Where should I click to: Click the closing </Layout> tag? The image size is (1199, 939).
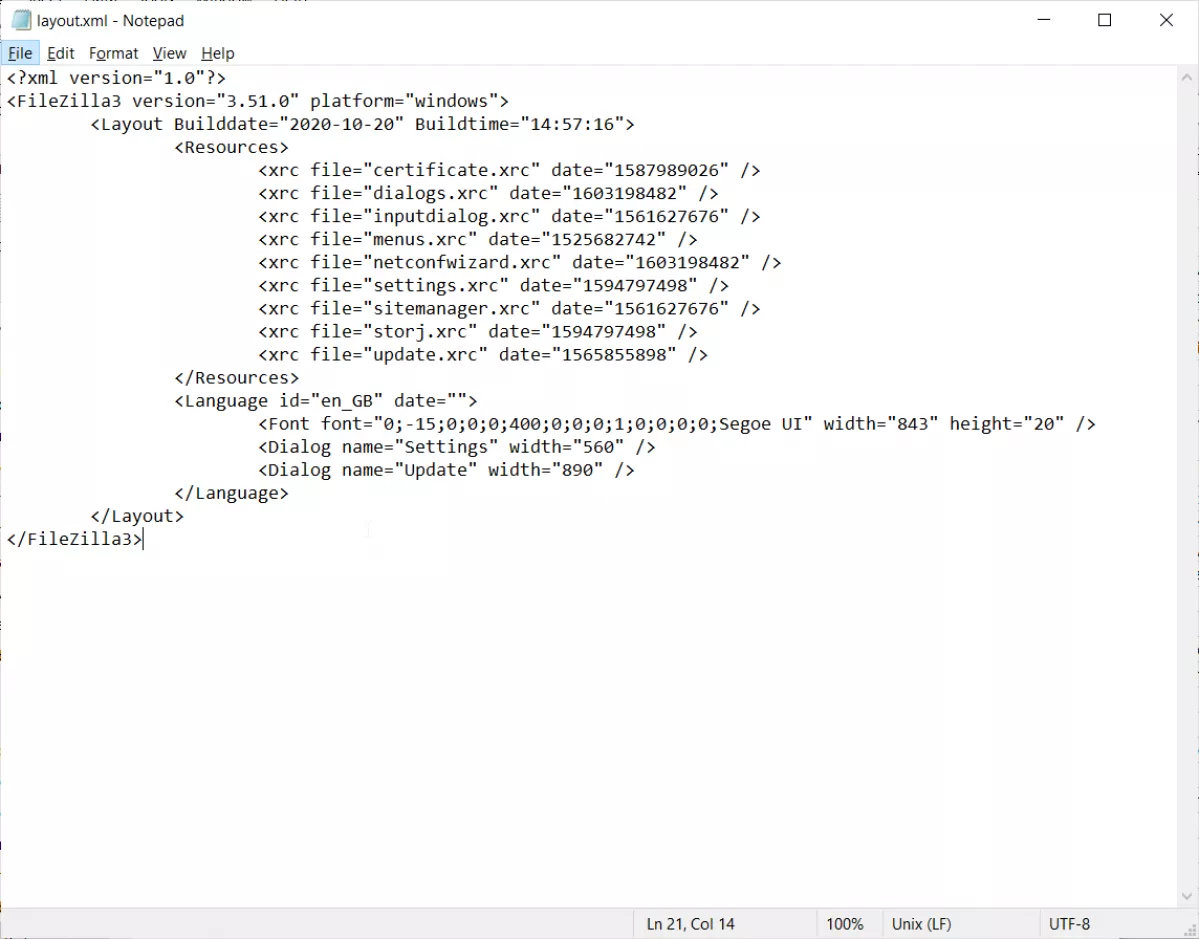click(x=137, y=516)
